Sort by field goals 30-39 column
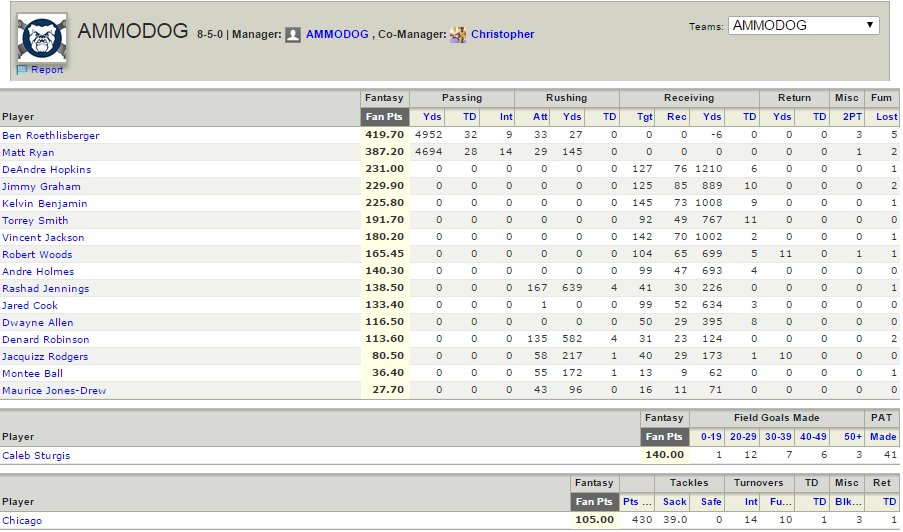Screen dimensions: 903x532 [x=778, y=437]
